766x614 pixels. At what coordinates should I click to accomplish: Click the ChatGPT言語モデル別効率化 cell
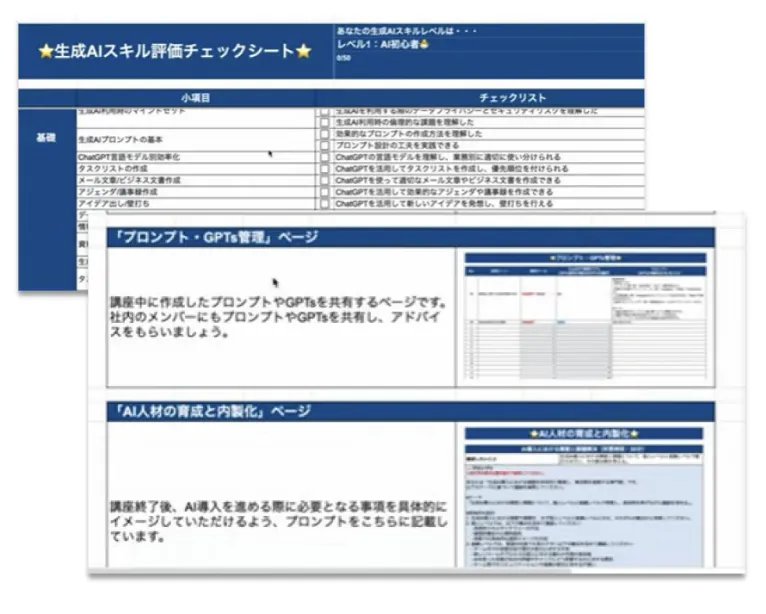click(x=126, y=157)
